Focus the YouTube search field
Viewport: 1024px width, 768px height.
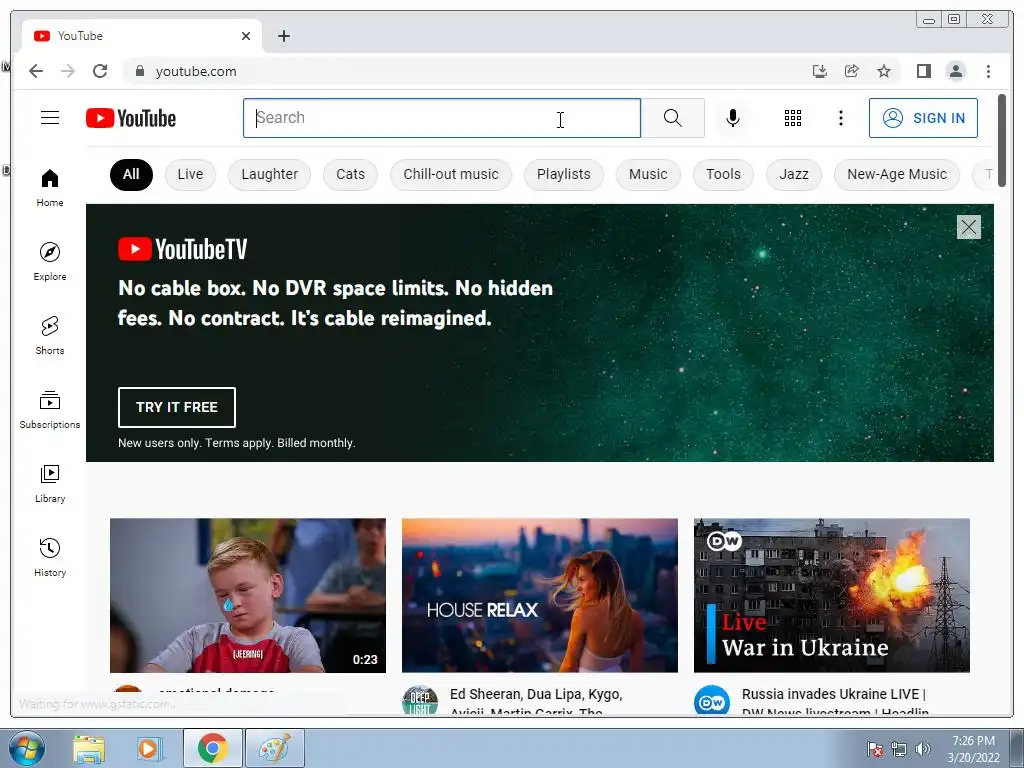(x=441, y=118)
